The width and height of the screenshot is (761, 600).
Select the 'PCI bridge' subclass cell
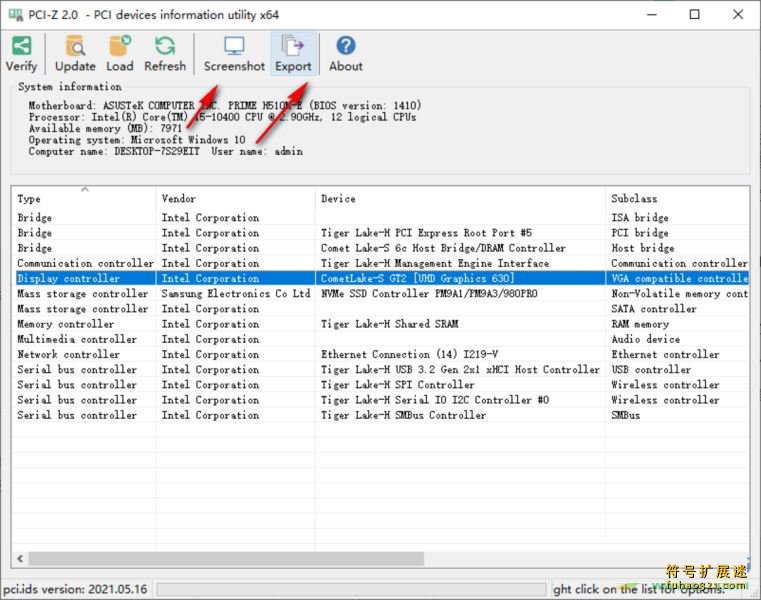[640, 233]
